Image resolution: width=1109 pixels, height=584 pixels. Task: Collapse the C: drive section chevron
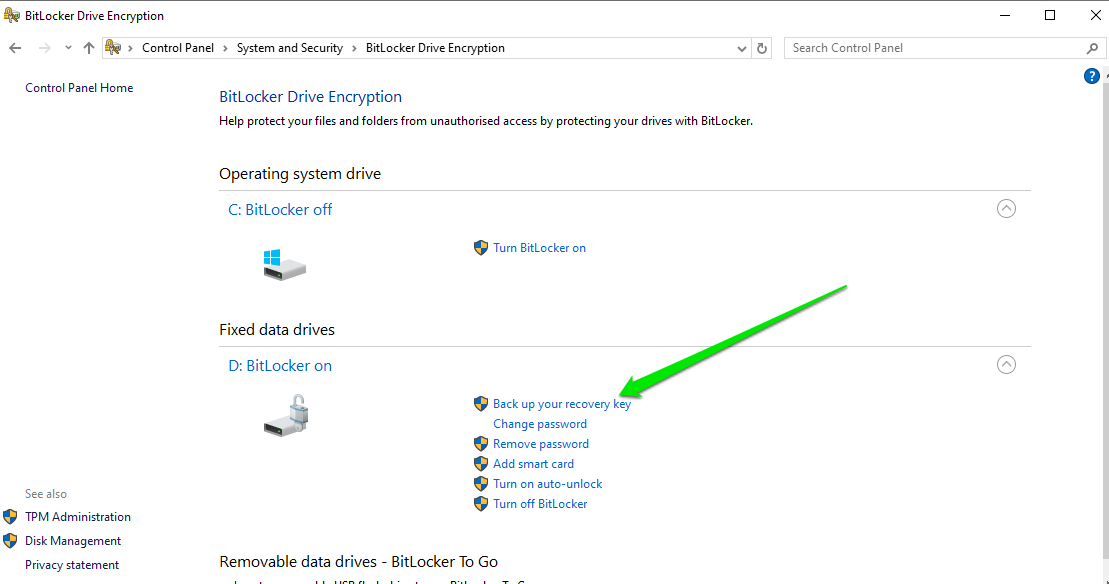point(1007,209)
